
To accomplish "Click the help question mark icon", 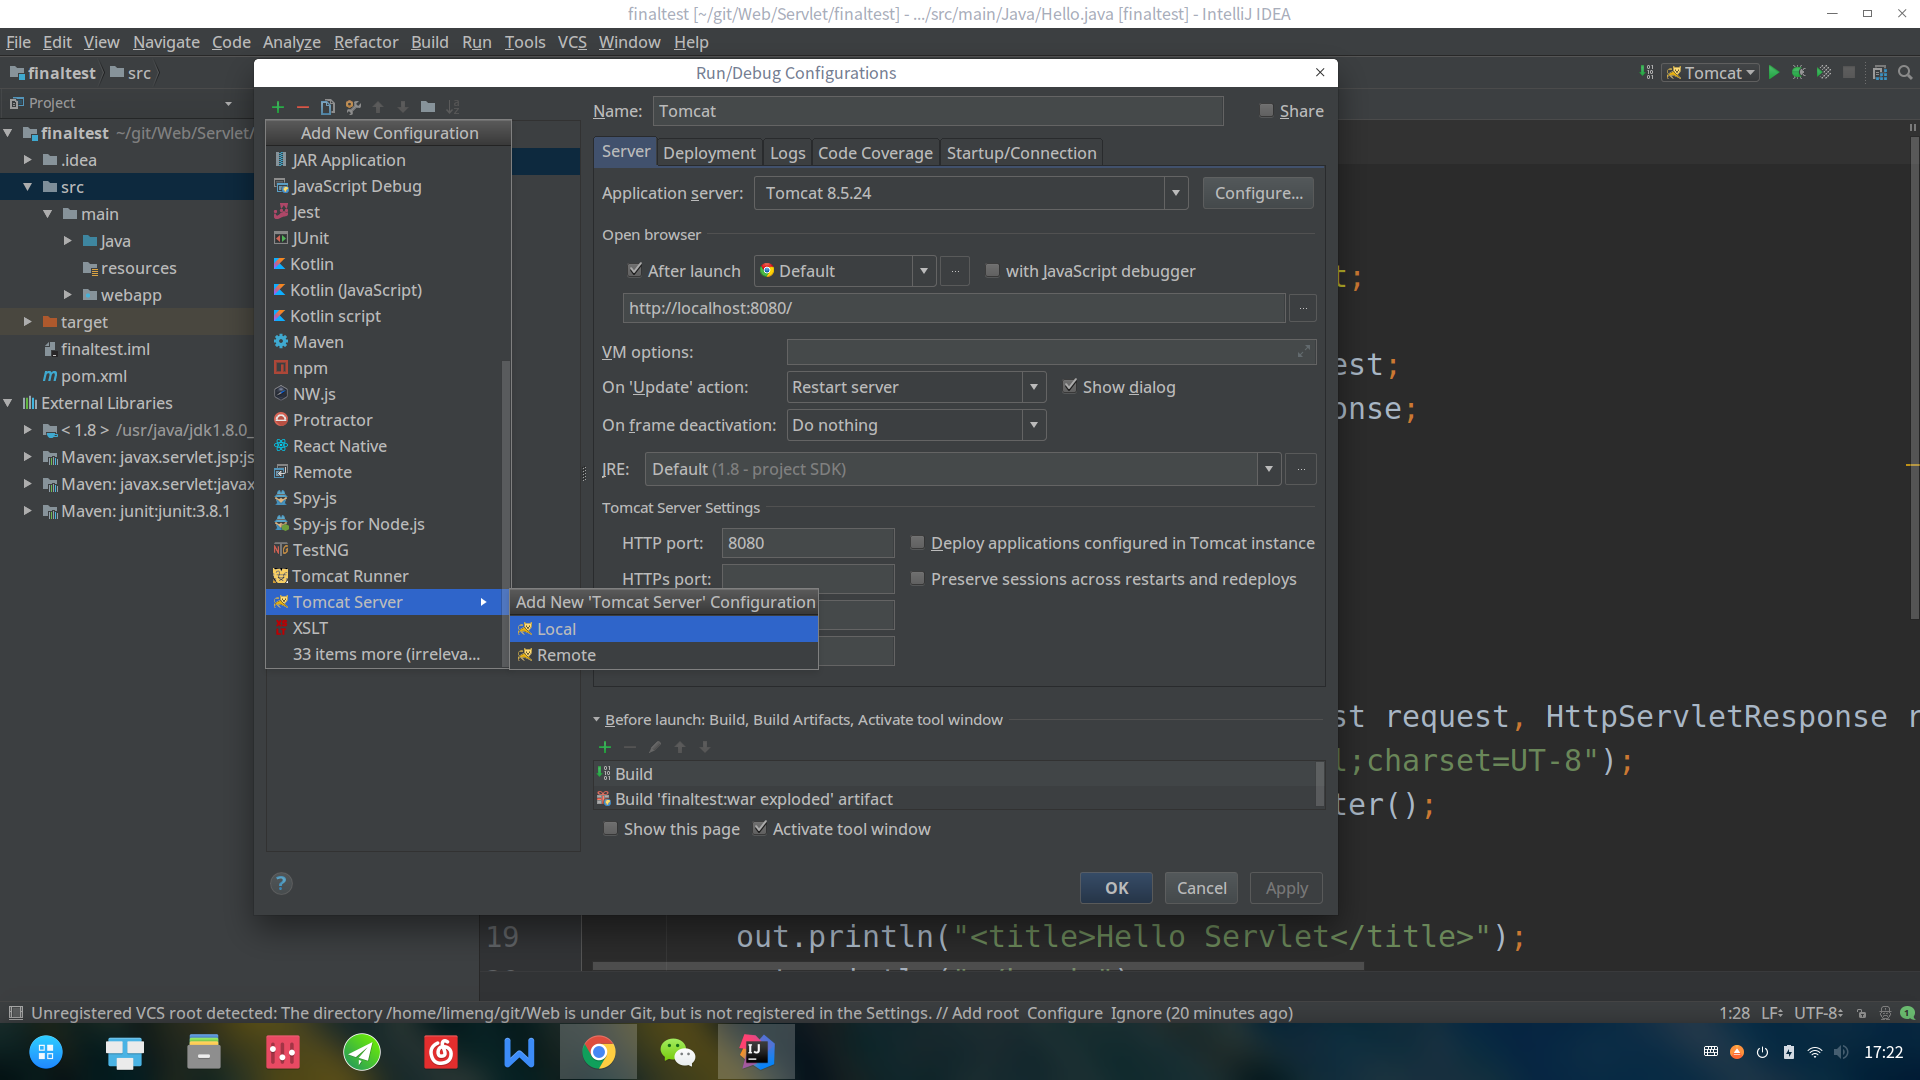I will pyautogui.click(x=281, y=883).
